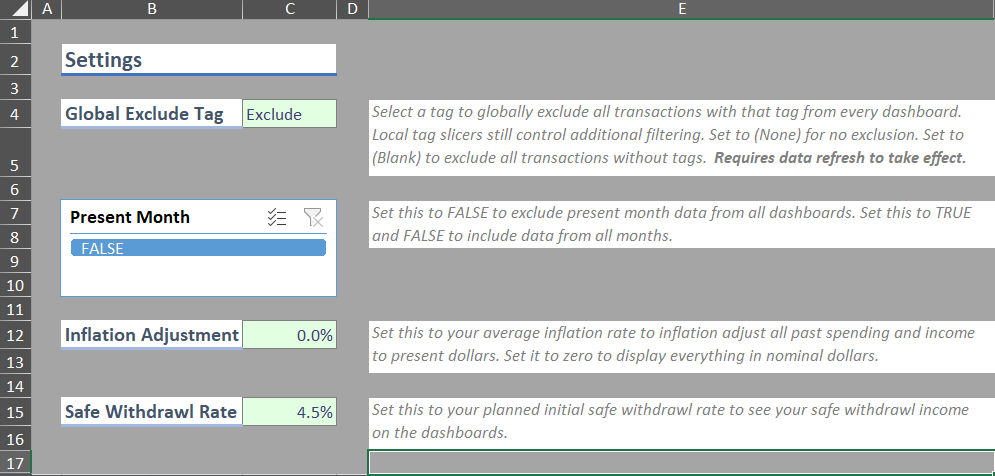This screenshot has width=995, height=476.
Task: Click the Safe Withdrawl Rate label
Action: pos(152,412)
